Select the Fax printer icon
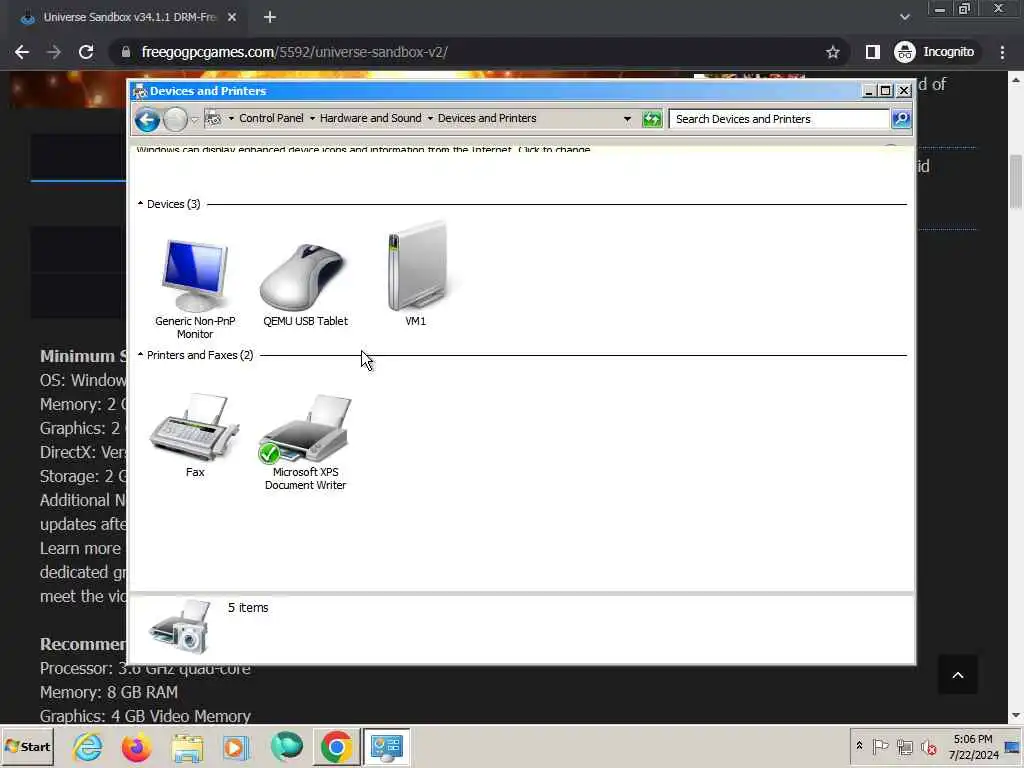Image resolution: width=1024 pixels, height=768 pixels. click(x=195, y=426)
